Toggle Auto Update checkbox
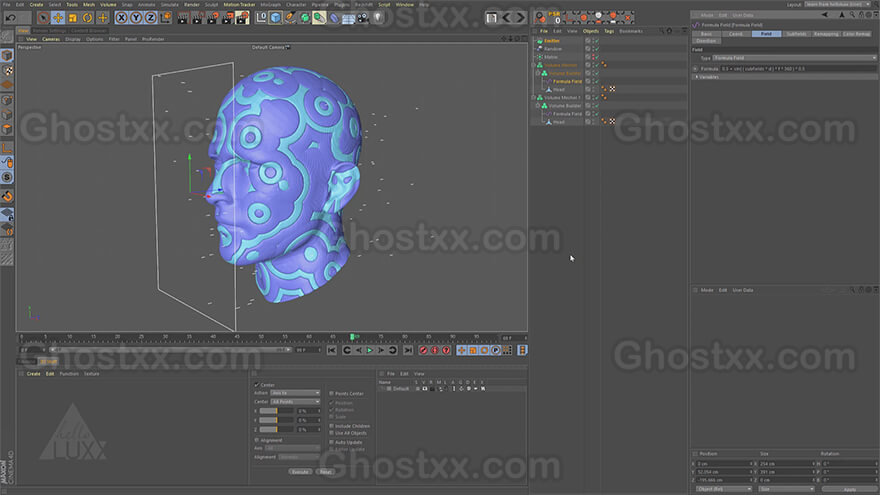This screenshot has height=495, width=880. (x=331, y=442)
